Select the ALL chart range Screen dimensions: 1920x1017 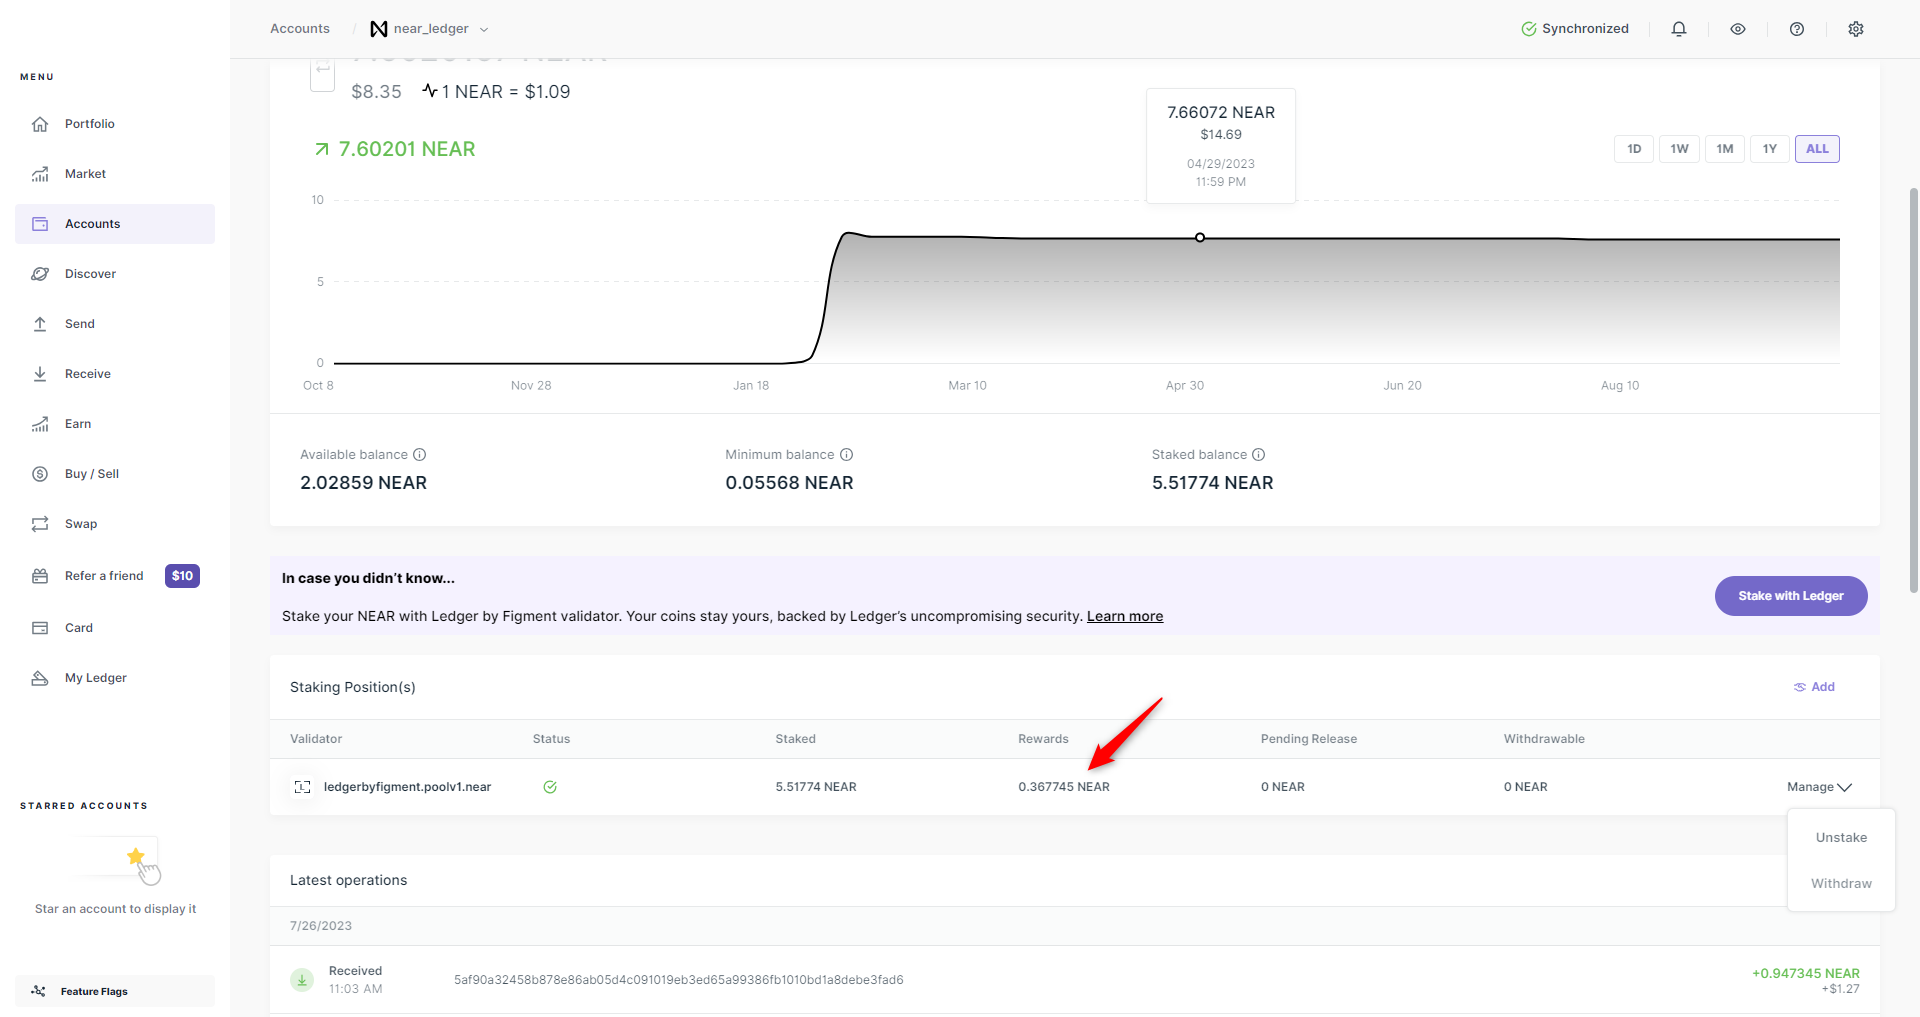1817,149
